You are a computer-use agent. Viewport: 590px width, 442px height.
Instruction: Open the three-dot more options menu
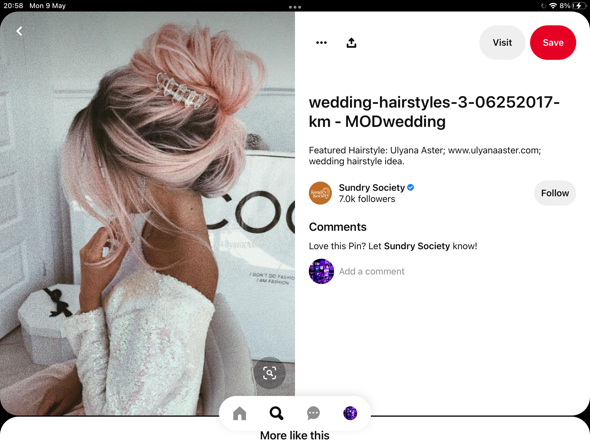coord(321,43)
